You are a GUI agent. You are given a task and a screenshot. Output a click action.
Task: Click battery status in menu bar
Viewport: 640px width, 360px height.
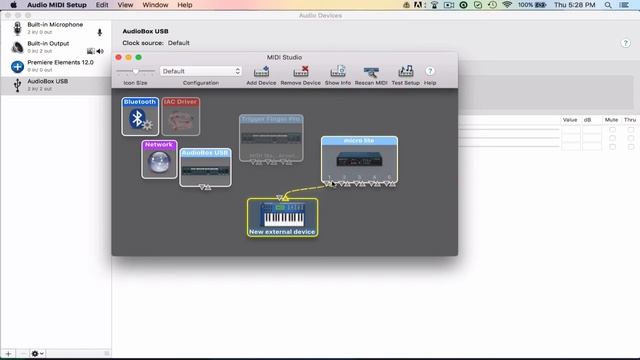coord(532,5)
